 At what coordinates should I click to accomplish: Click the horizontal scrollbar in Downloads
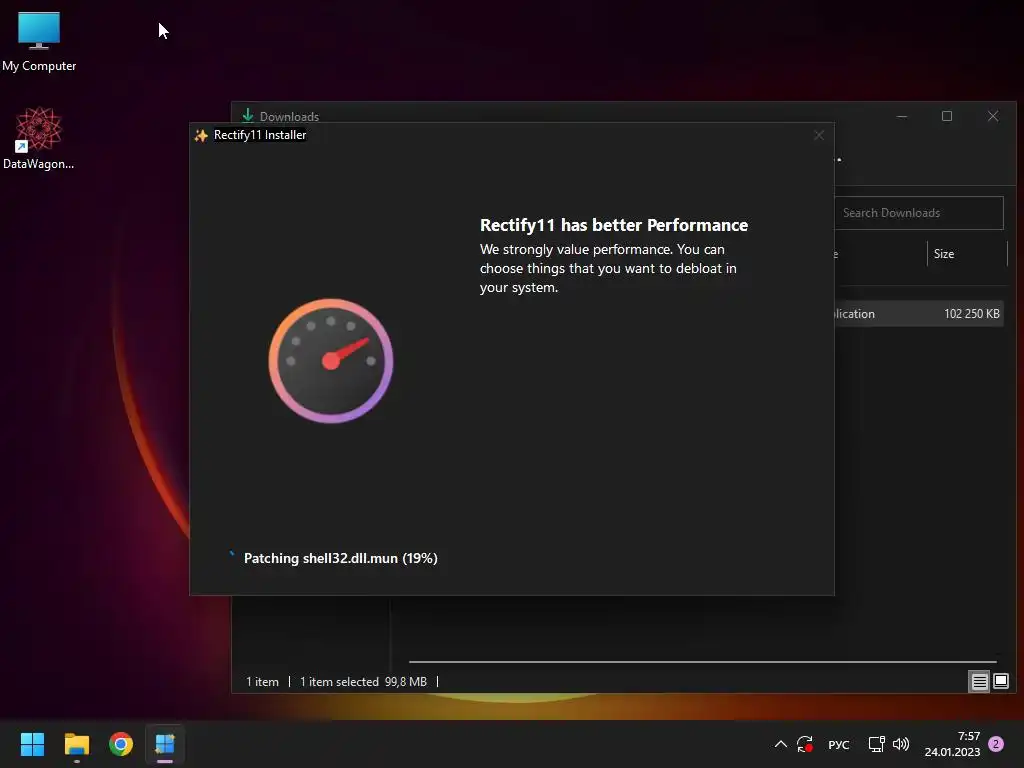pos(703,662)
